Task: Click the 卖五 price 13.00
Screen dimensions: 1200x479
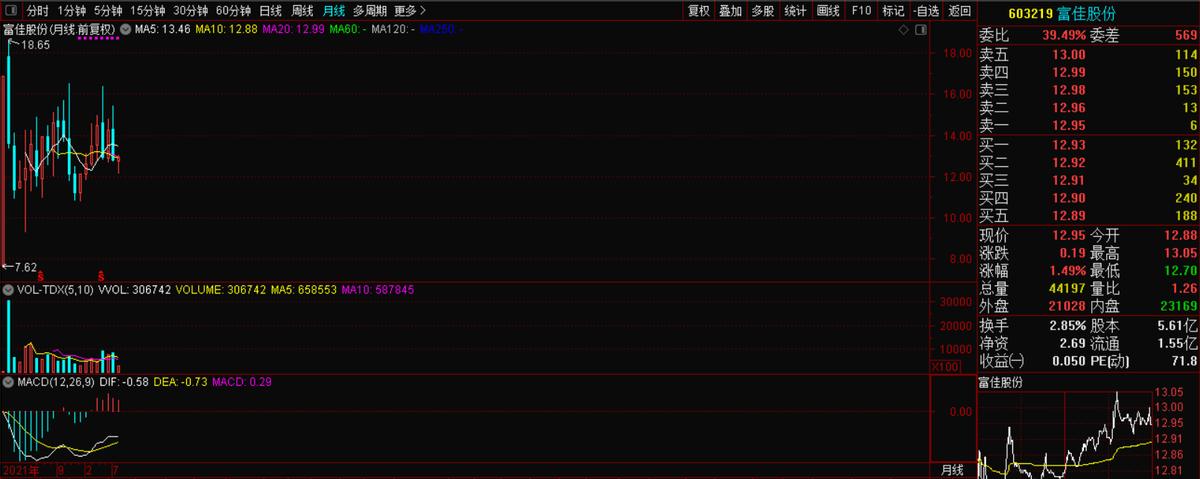Action: click(1068, 54)
